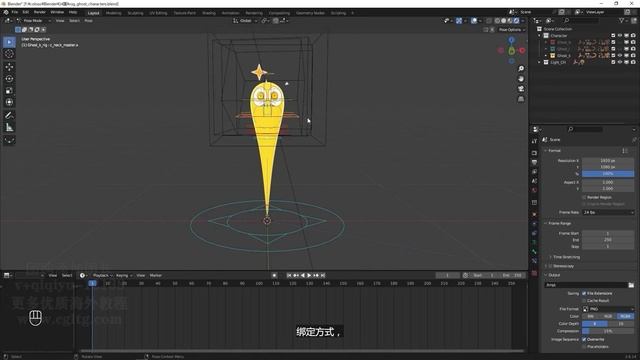Open the Render properties tab

point(534,153)
